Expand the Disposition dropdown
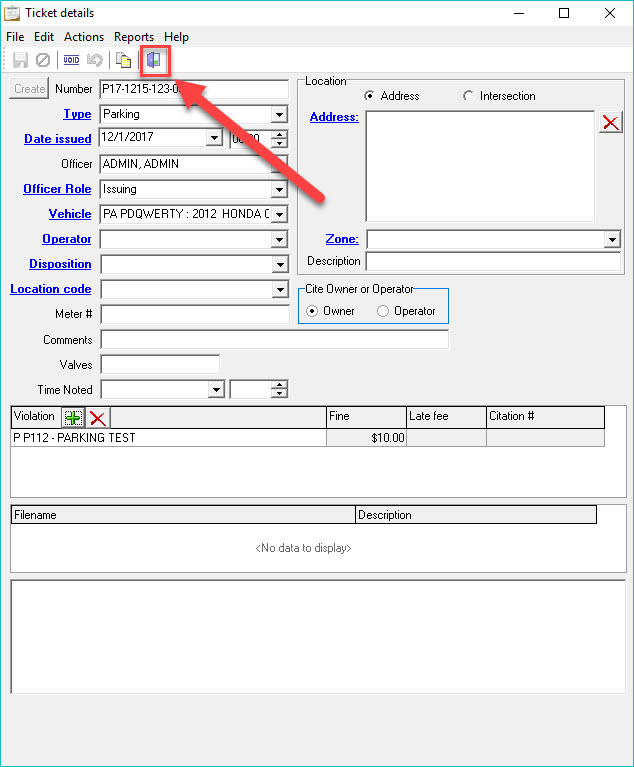 (279, 265)
